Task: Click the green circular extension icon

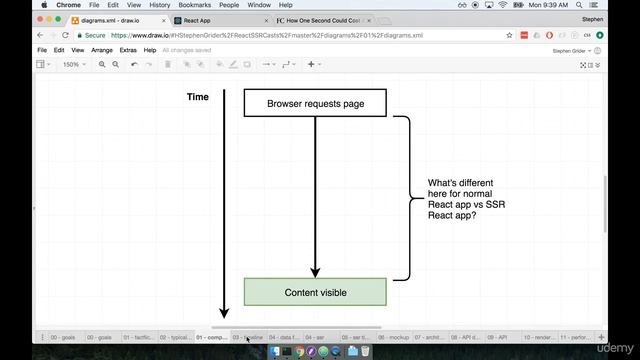Action: [600, 36]
